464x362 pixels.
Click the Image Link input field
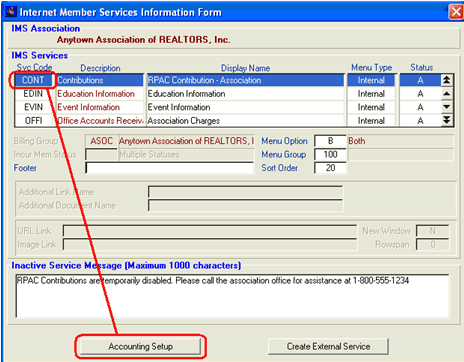pyautogui.click(x=210, y=244)
